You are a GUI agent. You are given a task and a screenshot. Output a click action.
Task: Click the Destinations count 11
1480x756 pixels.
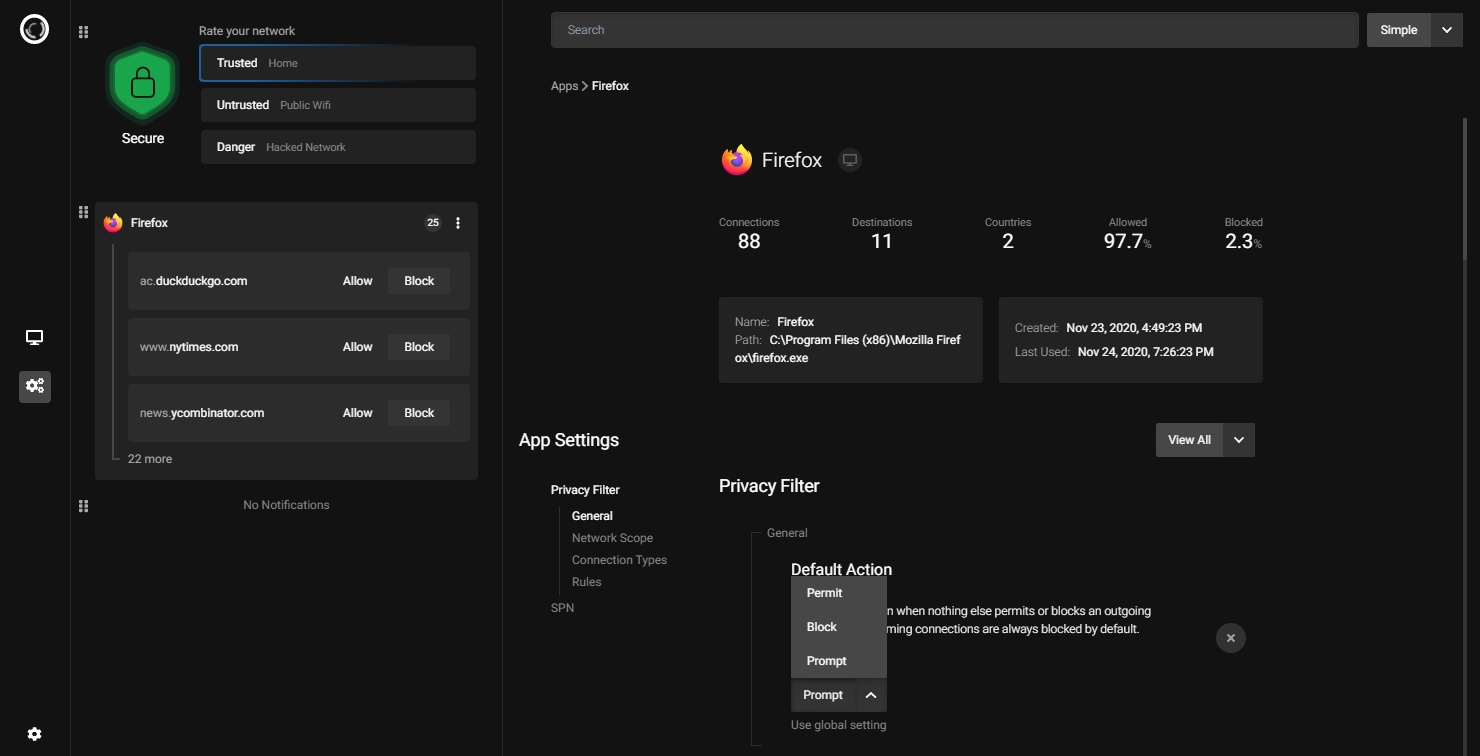[x=881, y=241]
